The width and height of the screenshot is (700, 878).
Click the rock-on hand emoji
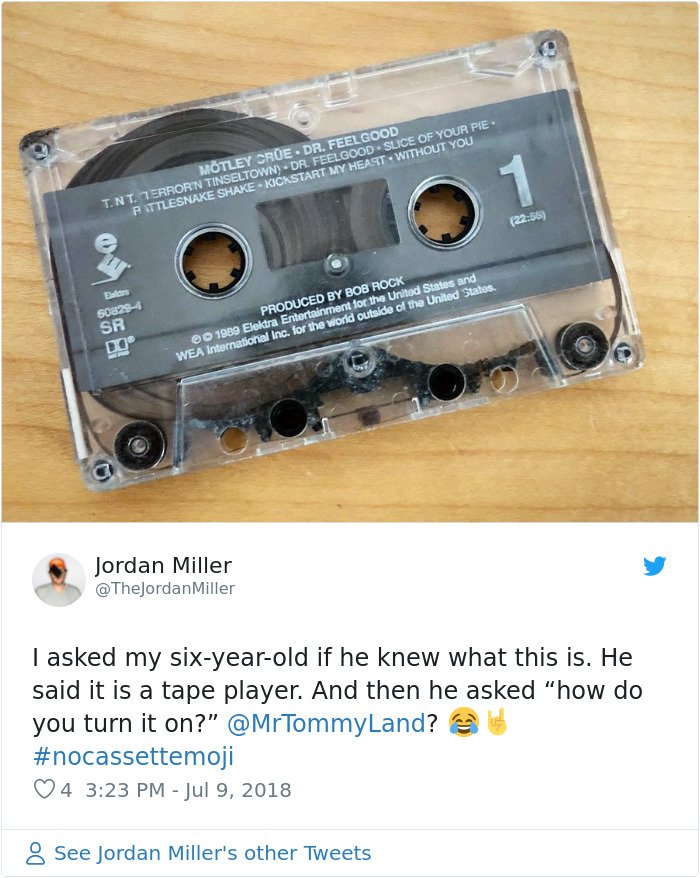point(497,721)
